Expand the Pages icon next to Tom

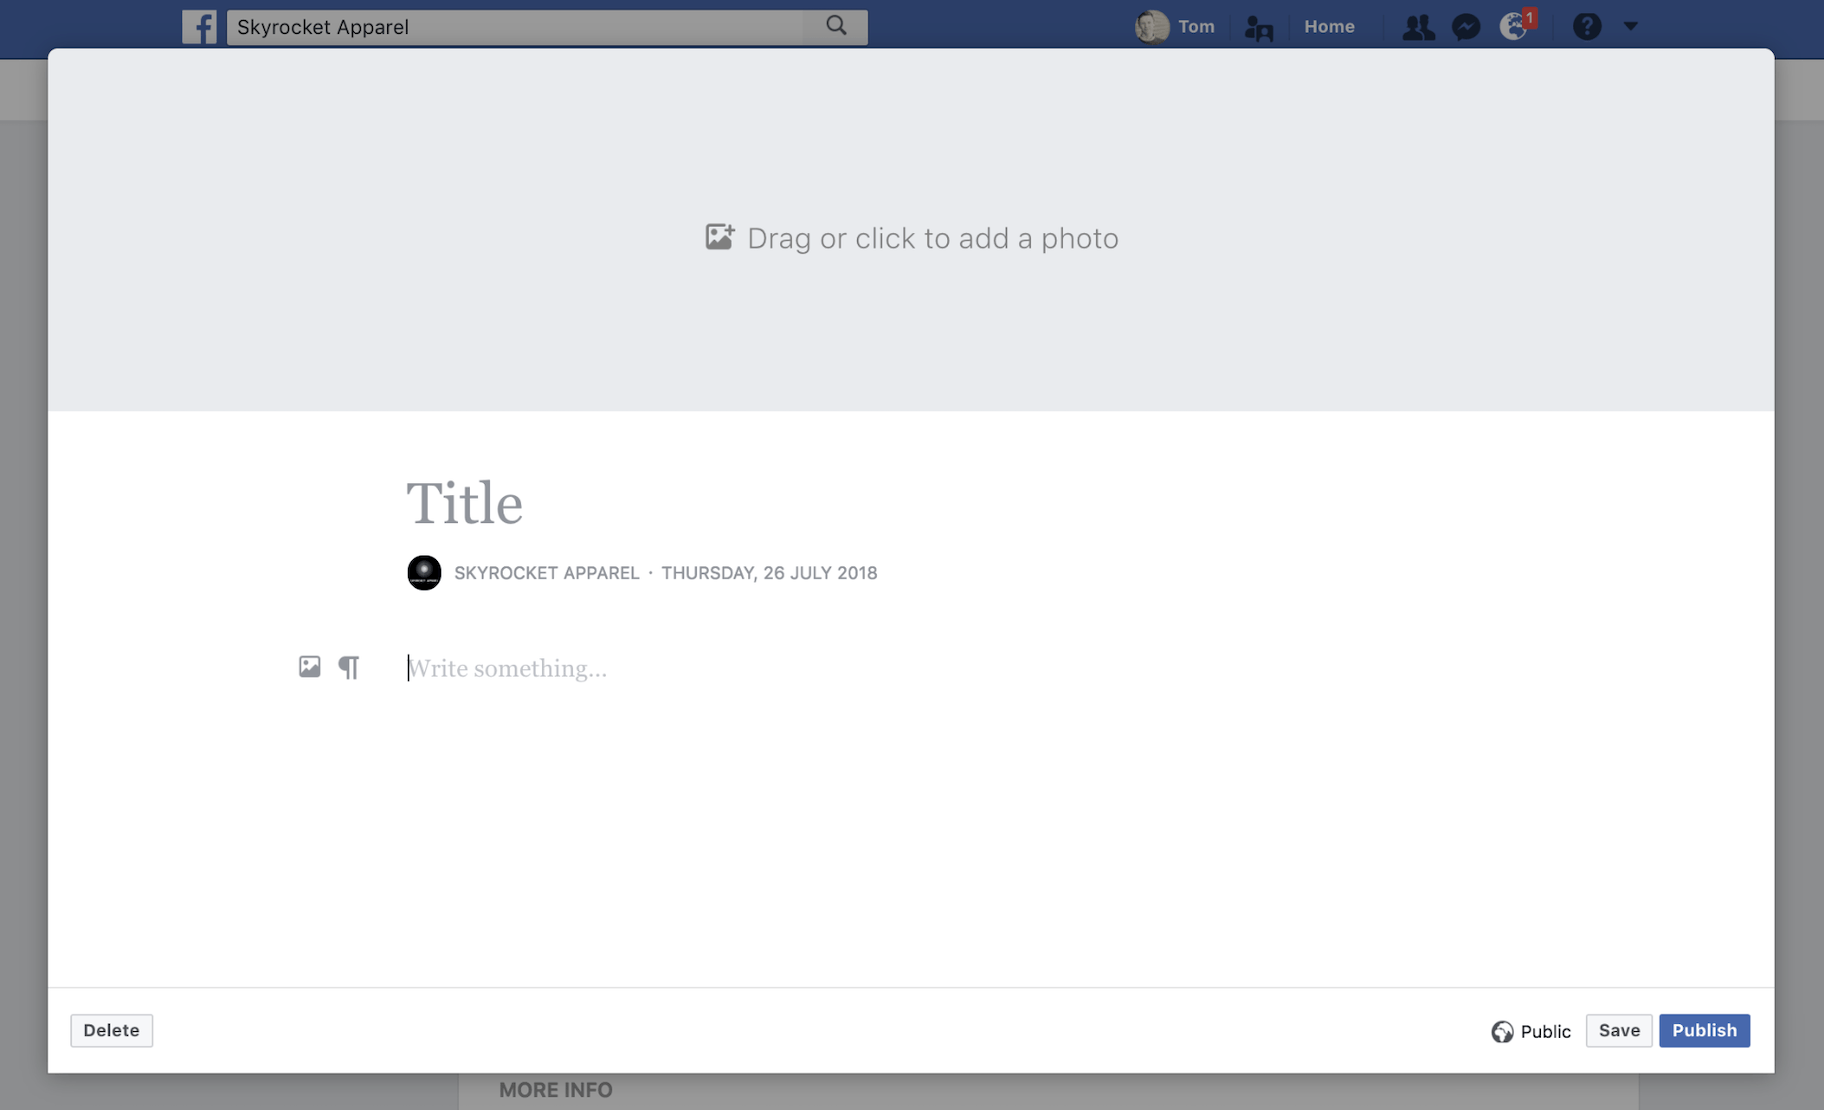(1258, 27)
